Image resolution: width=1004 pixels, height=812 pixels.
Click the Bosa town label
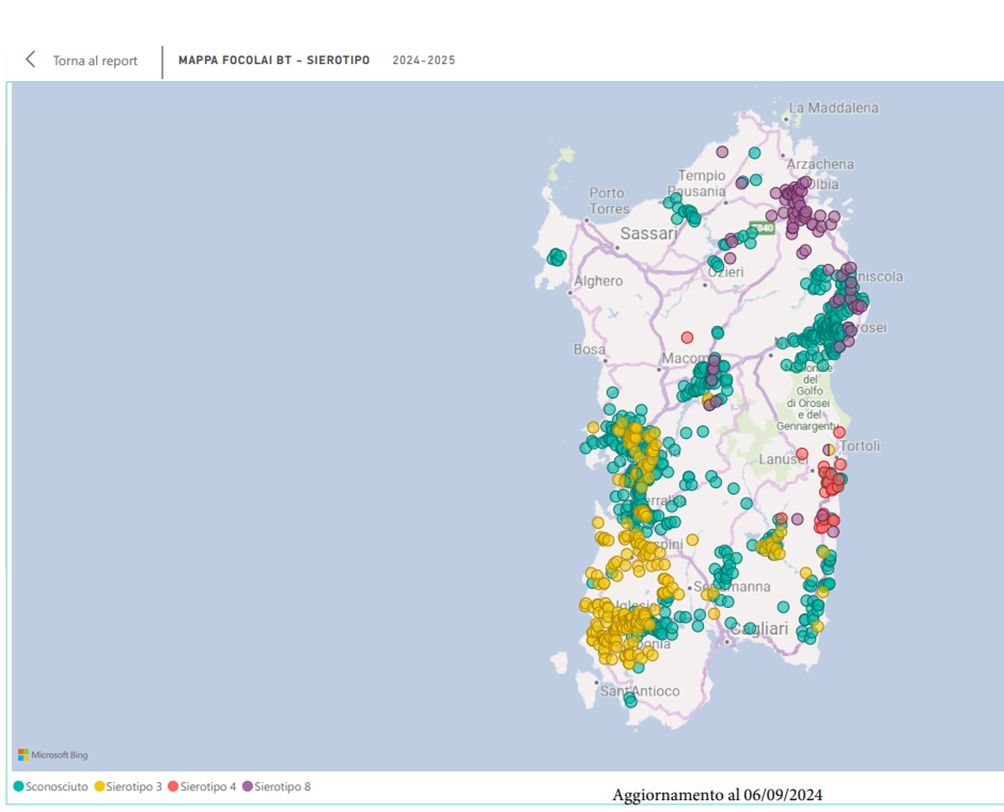(x=589, y=350)
